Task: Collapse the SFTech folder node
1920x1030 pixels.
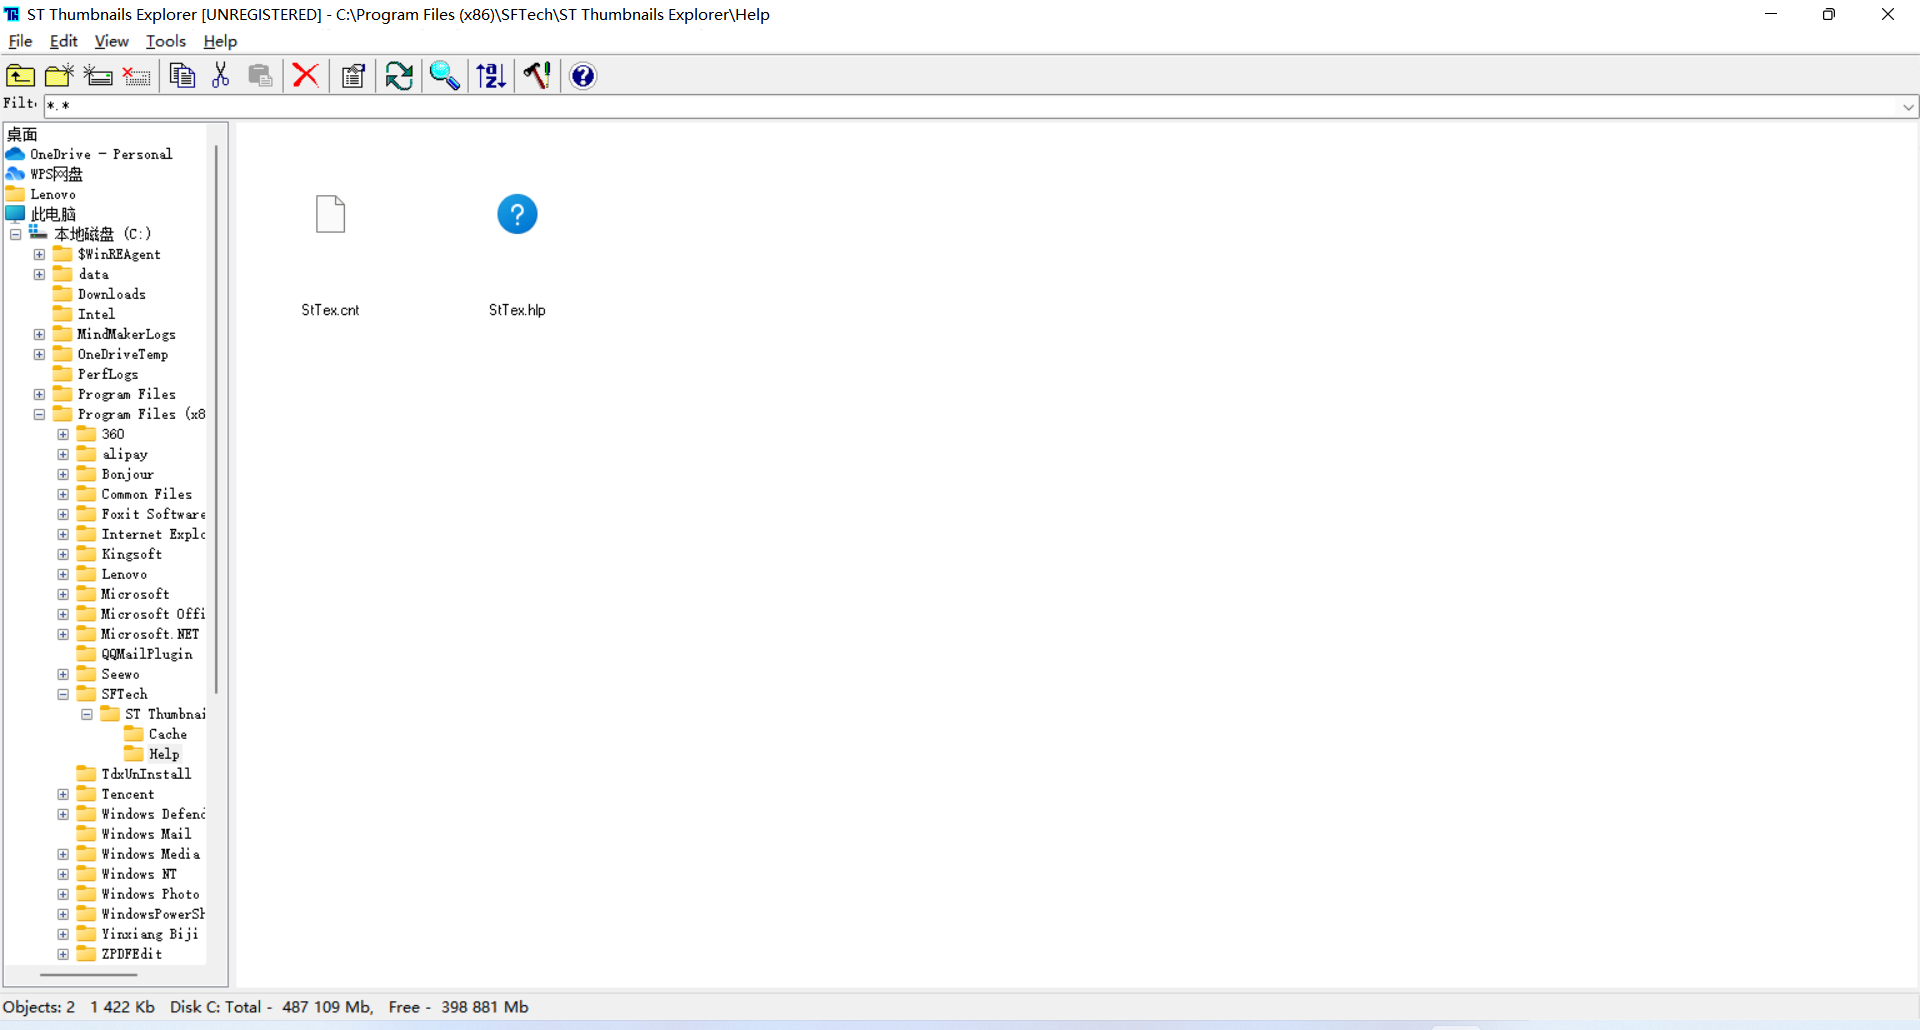Action: [x=63, y=694]
